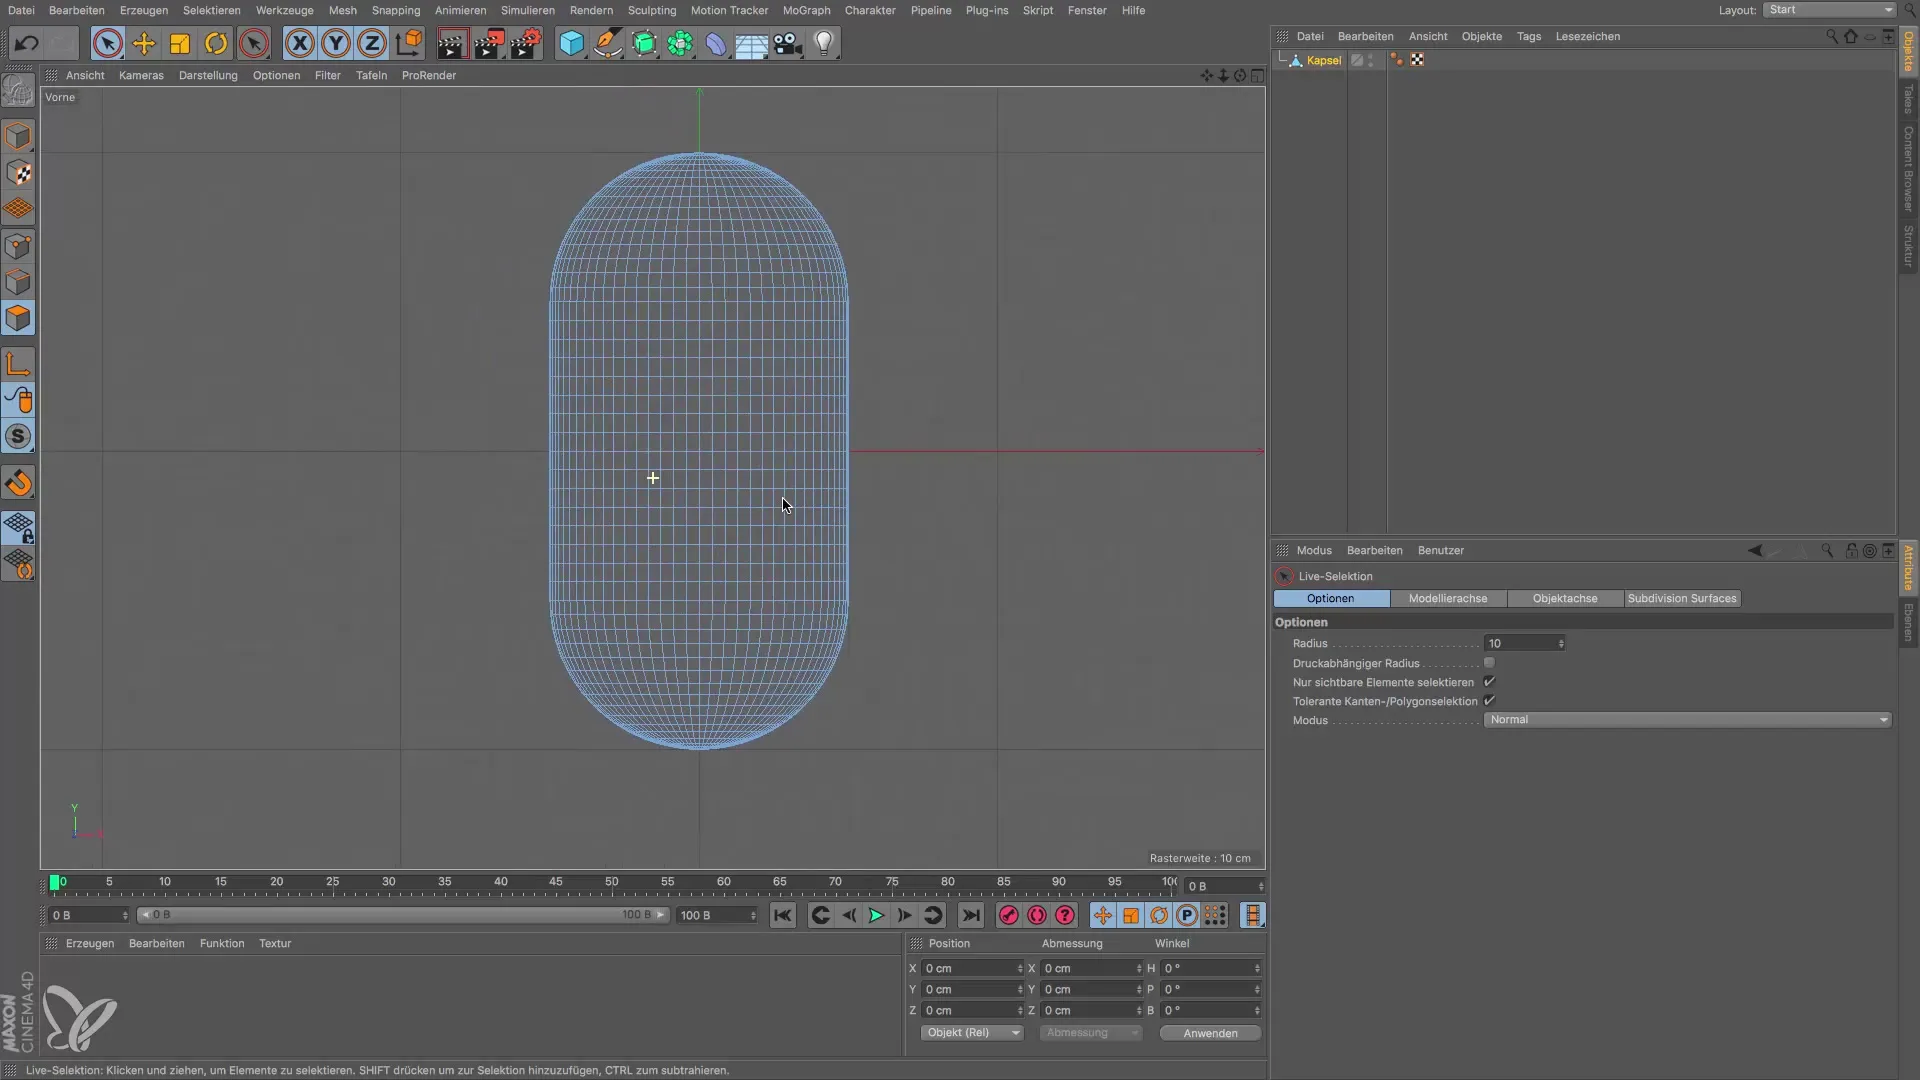Switch to Objektachse tab
Viewport: 1920px width, 1080px height.
[1564, 598]
